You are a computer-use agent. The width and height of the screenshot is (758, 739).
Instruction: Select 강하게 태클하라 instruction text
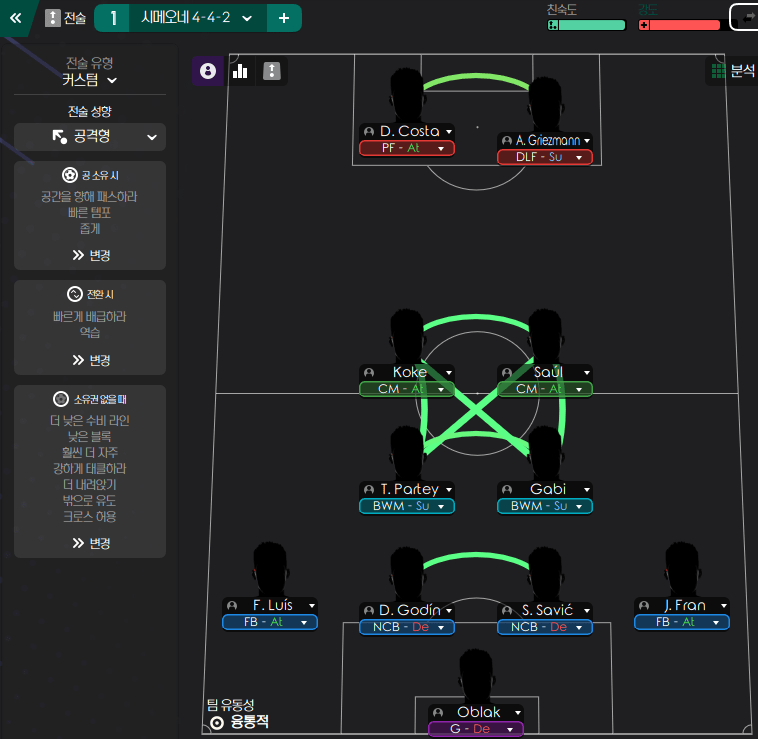(x=90, y=468)
